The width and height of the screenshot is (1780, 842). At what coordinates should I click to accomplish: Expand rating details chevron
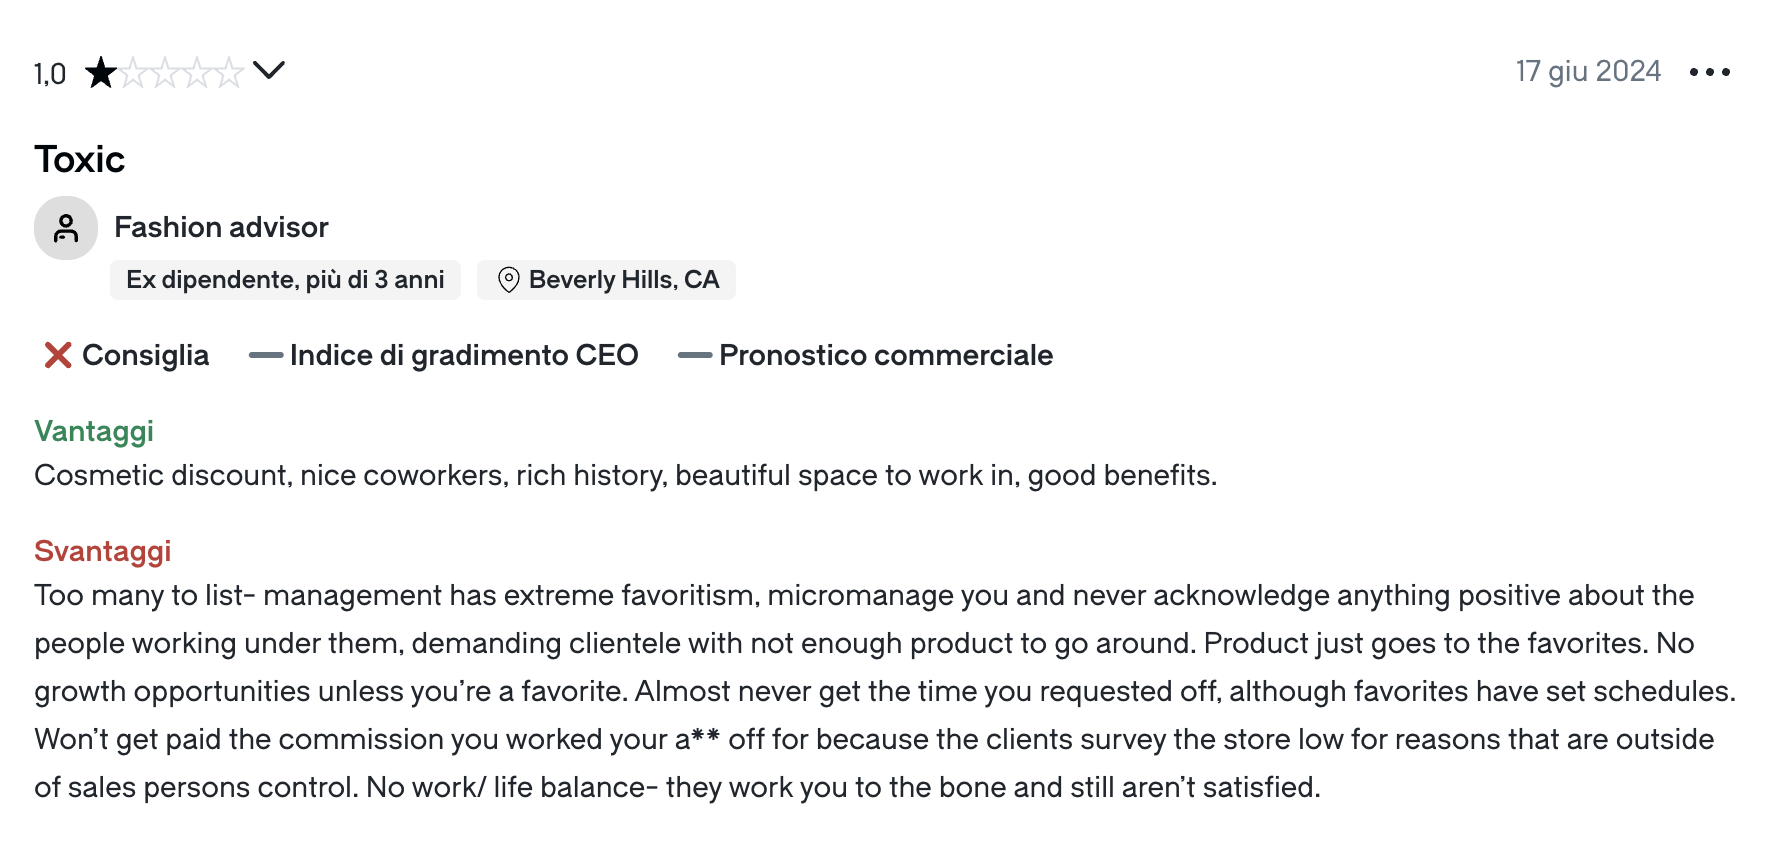click(269, 70)
